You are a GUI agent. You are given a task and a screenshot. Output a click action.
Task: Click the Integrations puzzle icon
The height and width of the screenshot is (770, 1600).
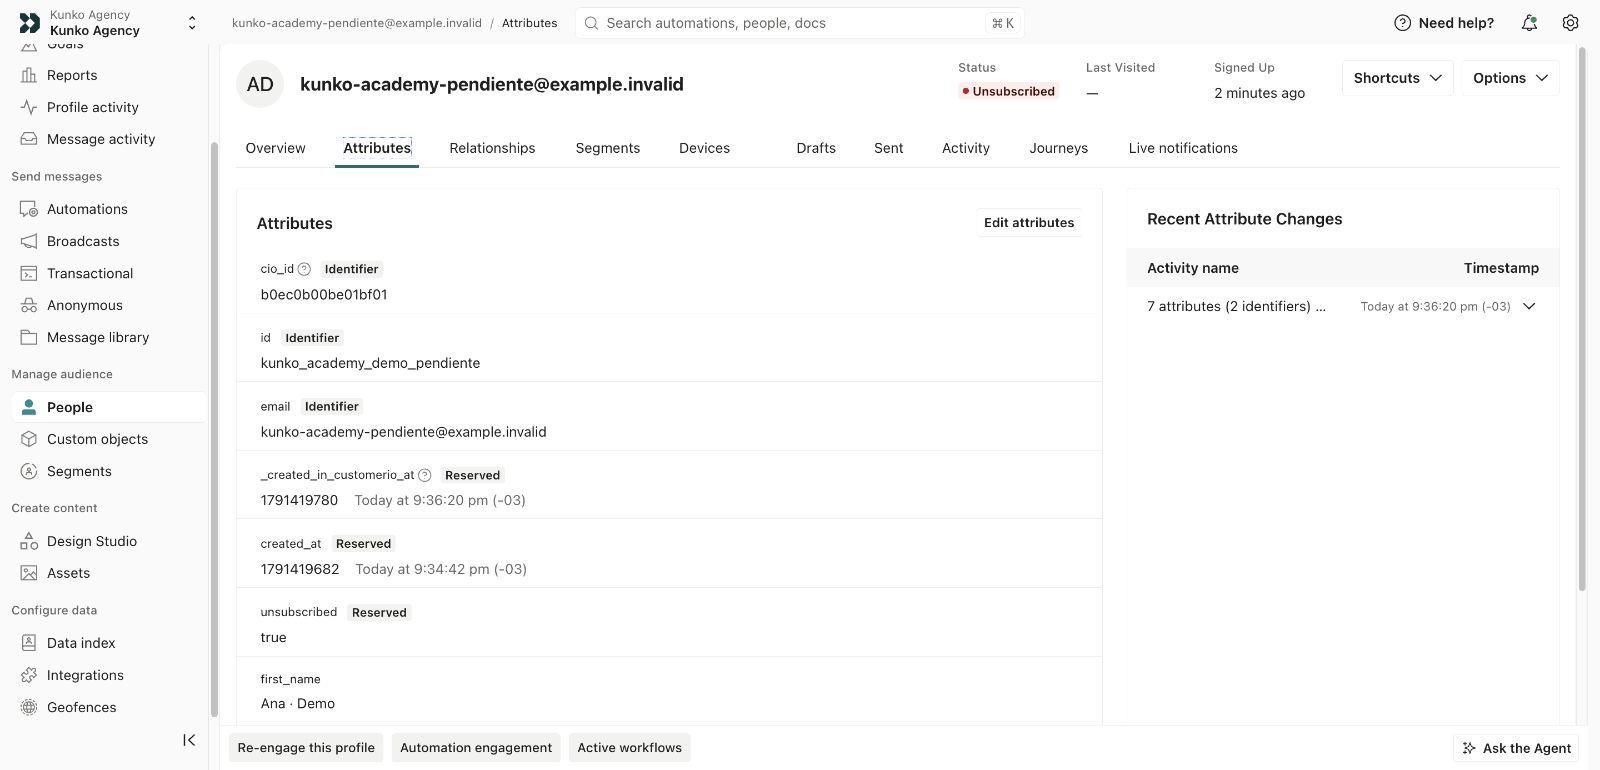(x=29, y=675)
